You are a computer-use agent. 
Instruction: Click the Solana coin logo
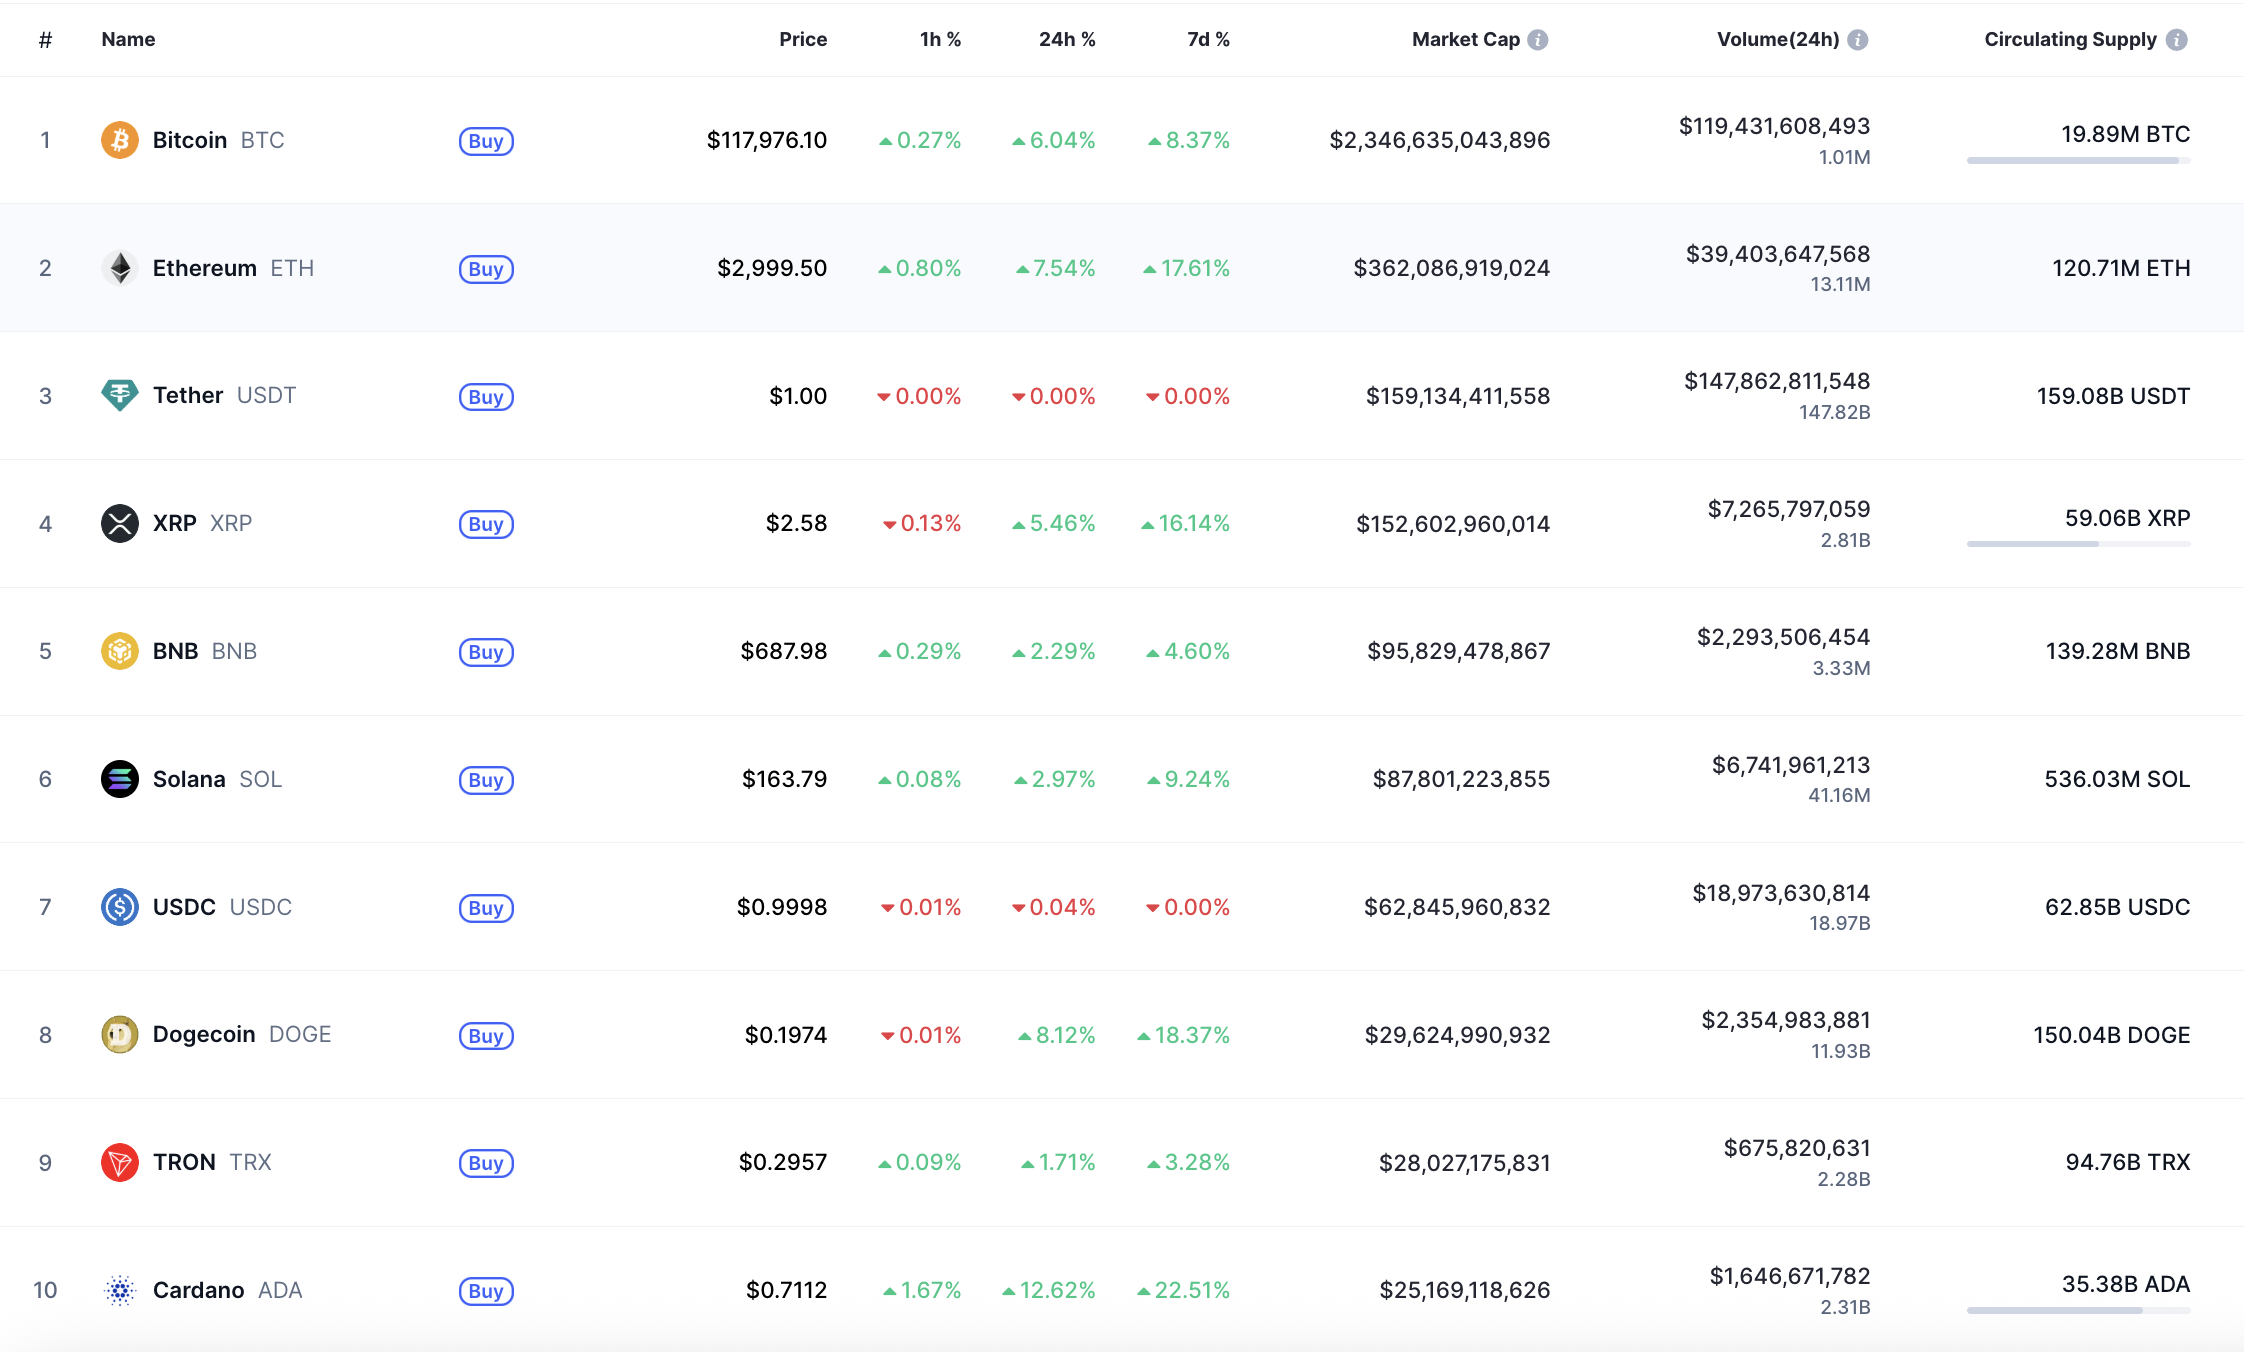pos(120,779)
